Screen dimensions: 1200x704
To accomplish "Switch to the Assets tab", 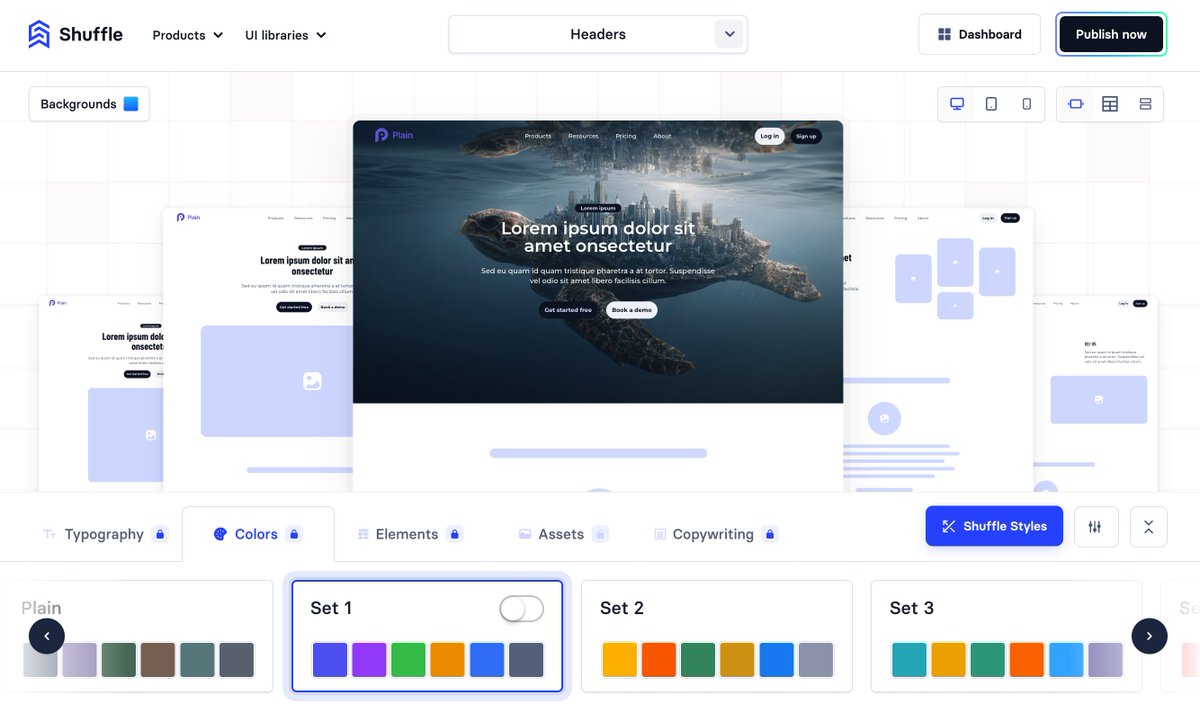I will click(x=561, y=534).
